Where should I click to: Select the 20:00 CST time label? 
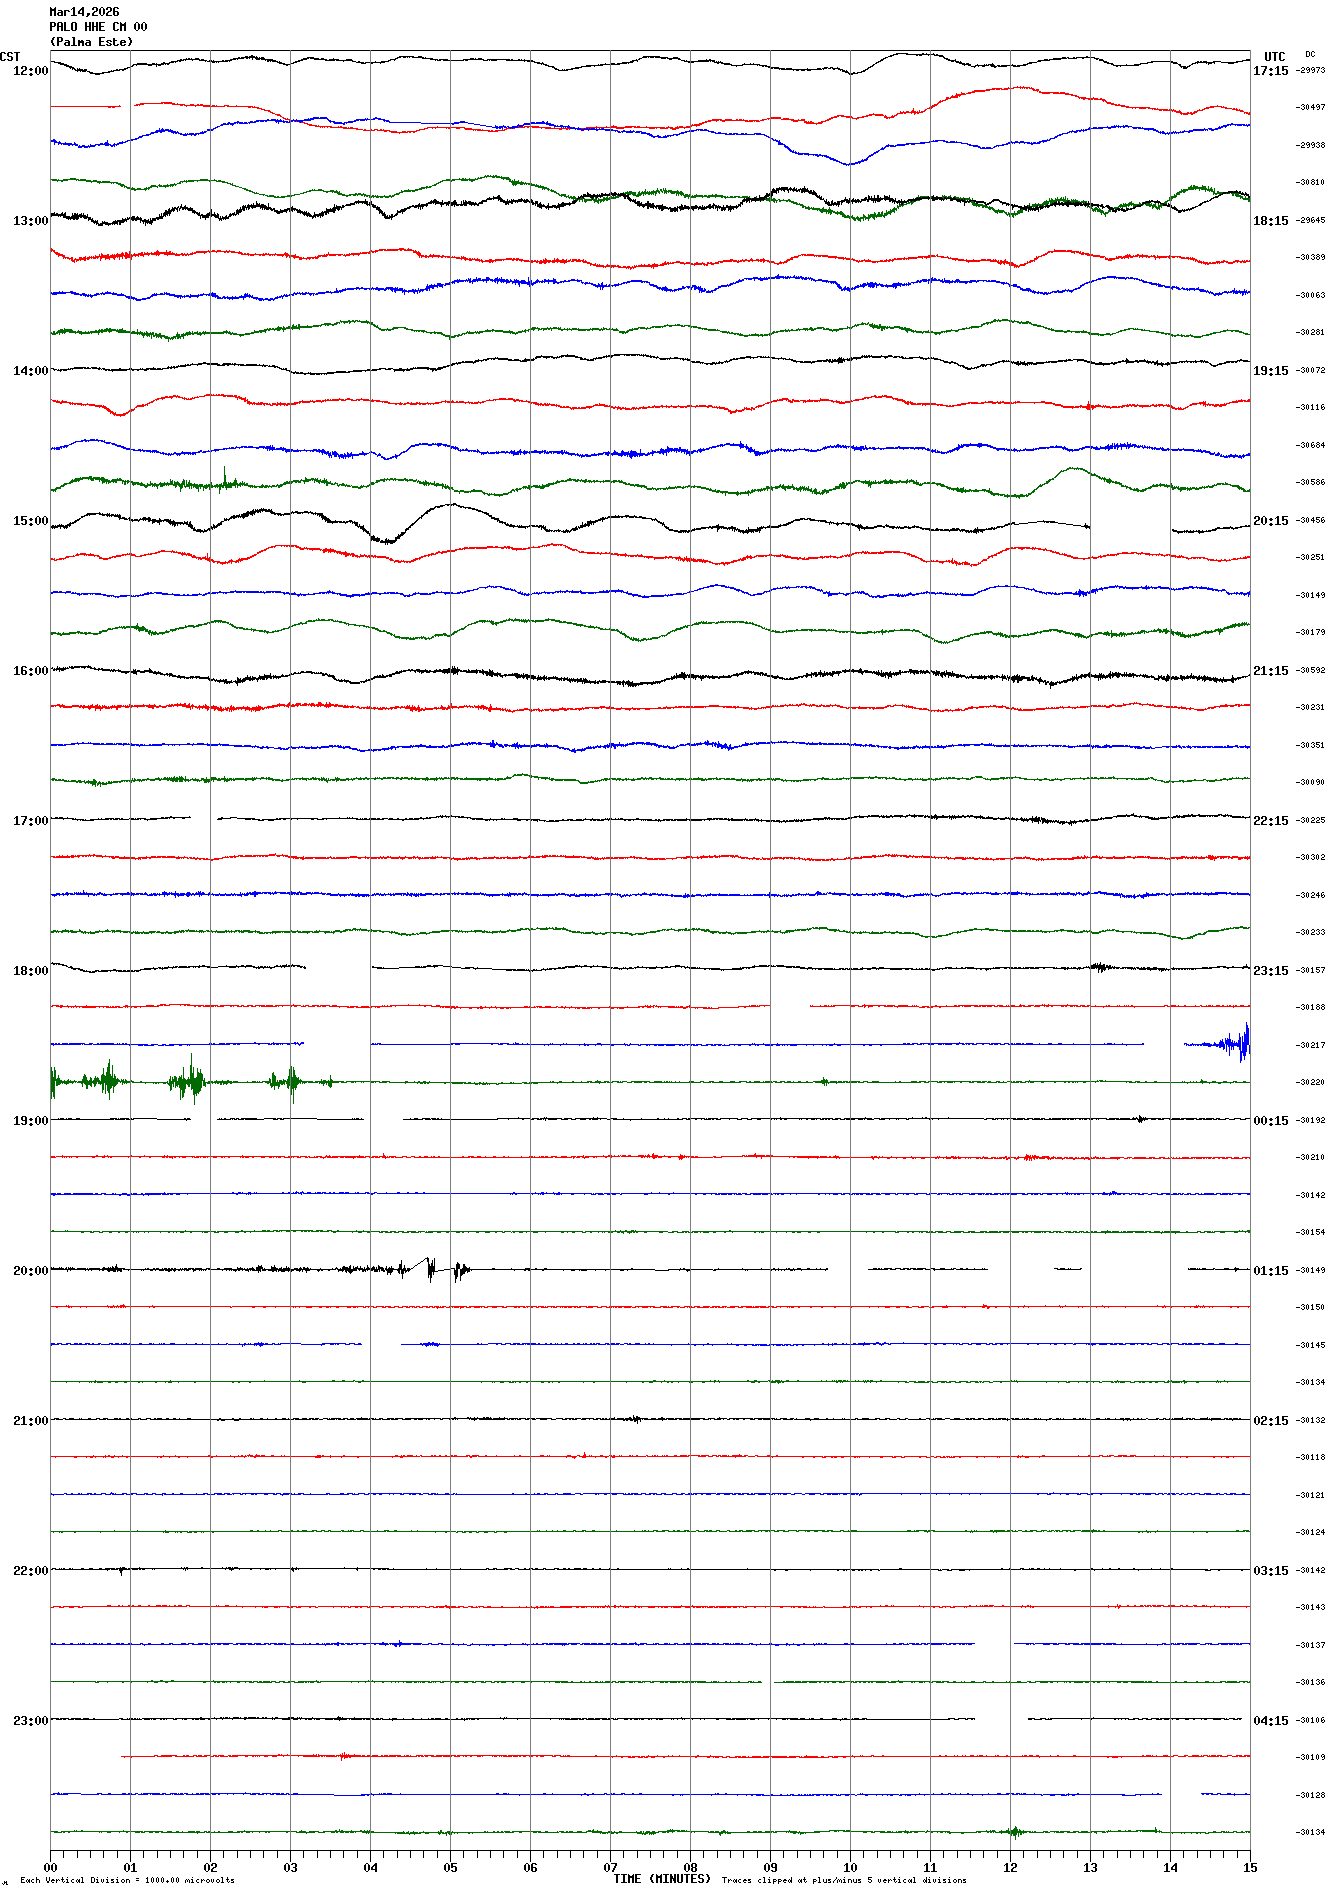(30, 1271)
